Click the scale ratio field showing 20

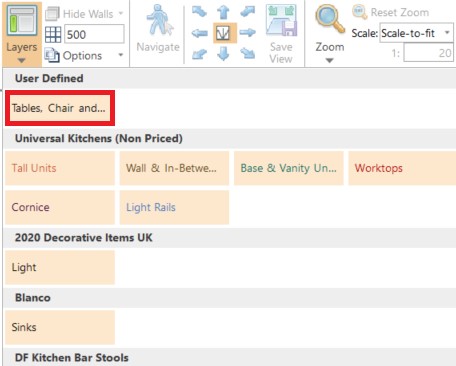(428, 53)
